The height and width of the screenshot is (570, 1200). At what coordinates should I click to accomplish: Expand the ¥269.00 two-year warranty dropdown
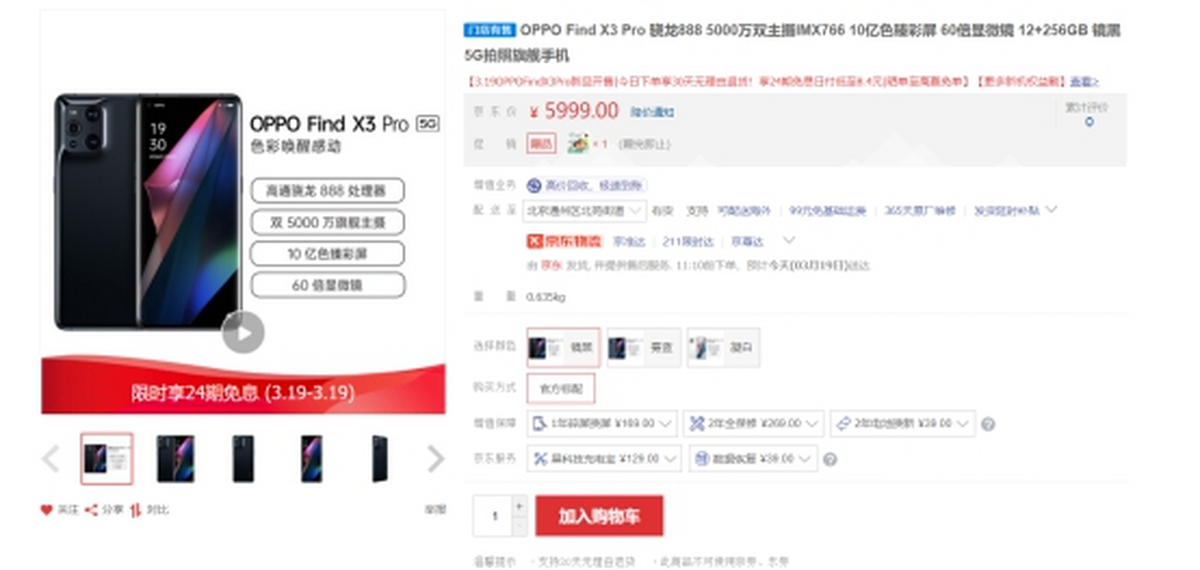754,424
